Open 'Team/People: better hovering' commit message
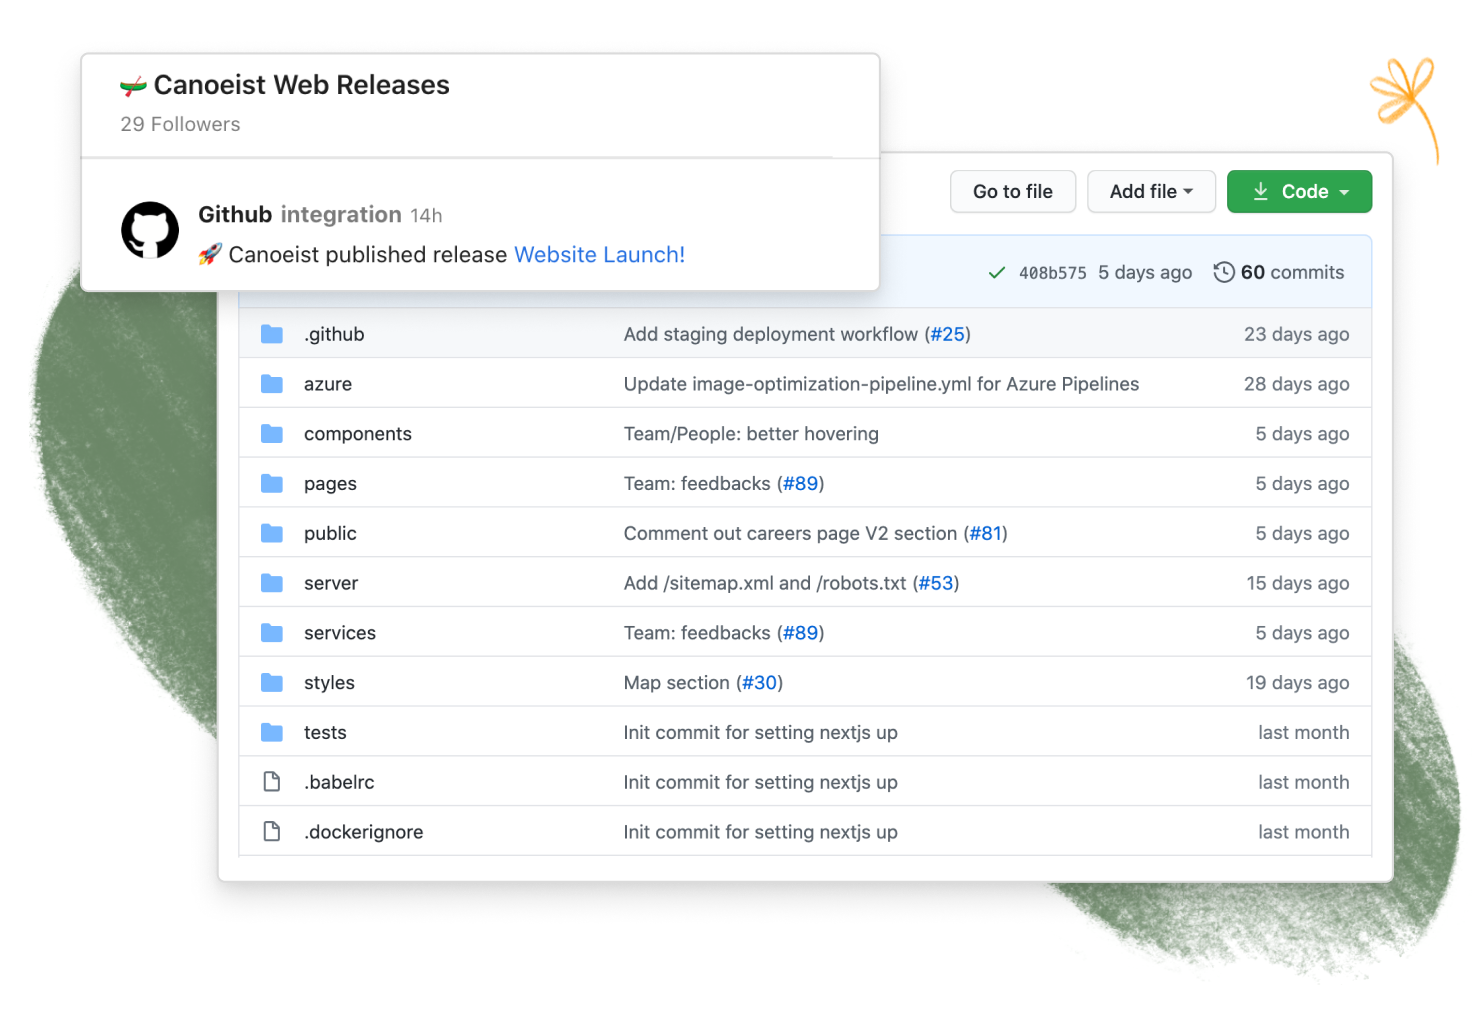This screenshot has width=1472, height=1026. (751, 434)
